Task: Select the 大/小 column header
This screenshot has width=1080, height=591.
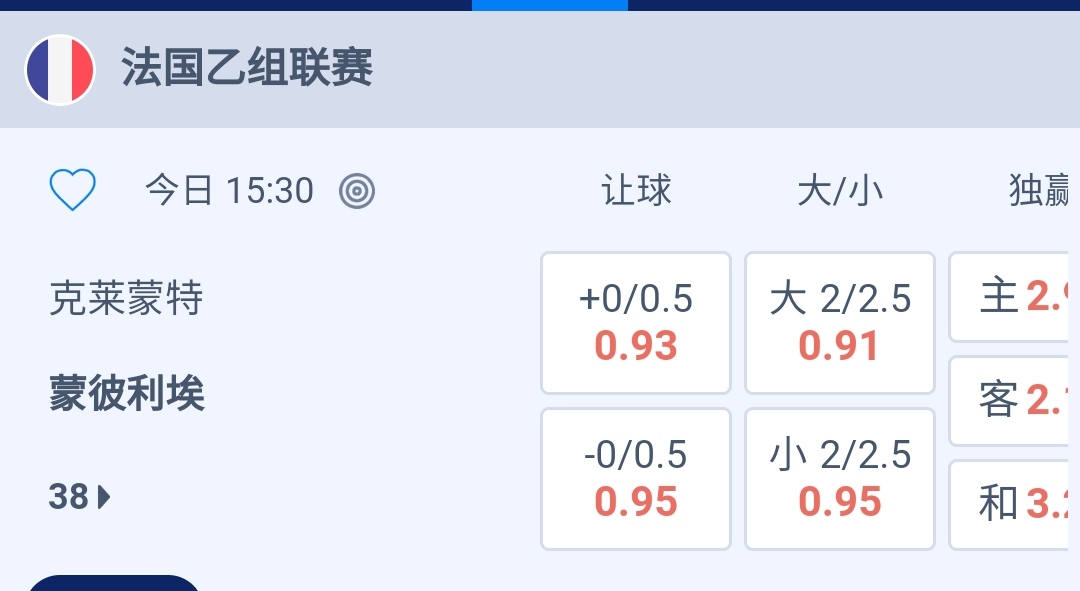Action: pos(840,190)
